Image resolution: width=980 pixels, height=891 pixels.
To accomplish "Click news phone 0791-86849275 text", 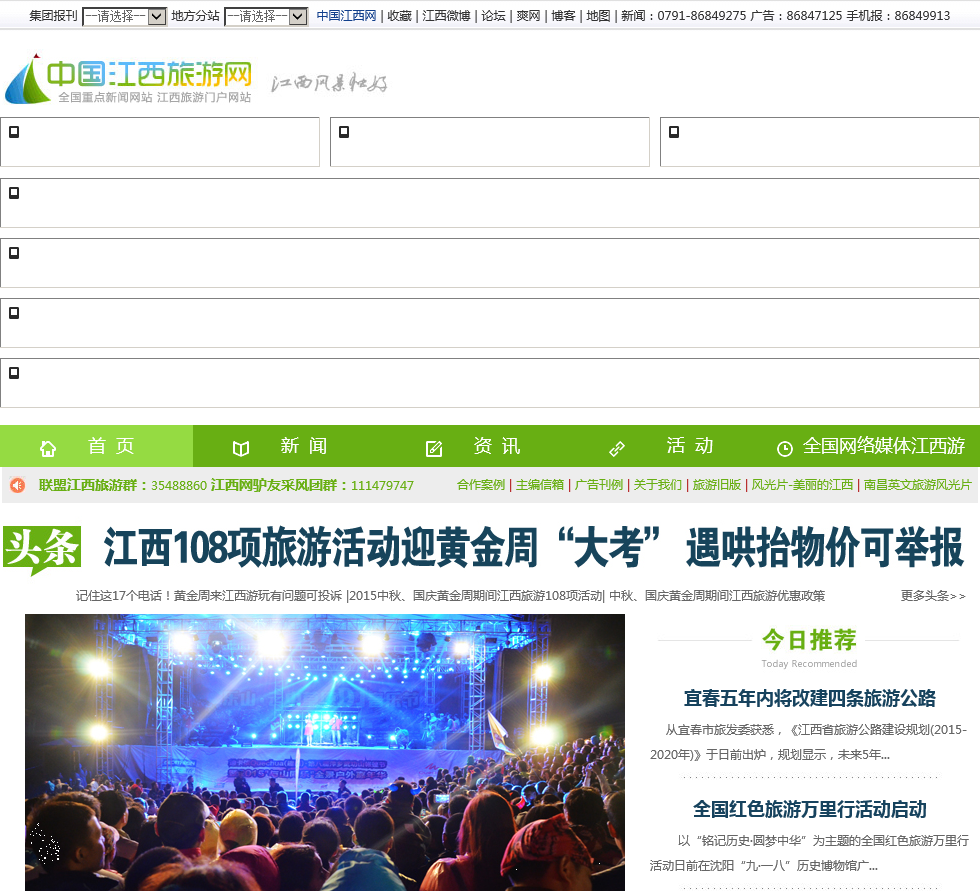I will pos(701,16).
